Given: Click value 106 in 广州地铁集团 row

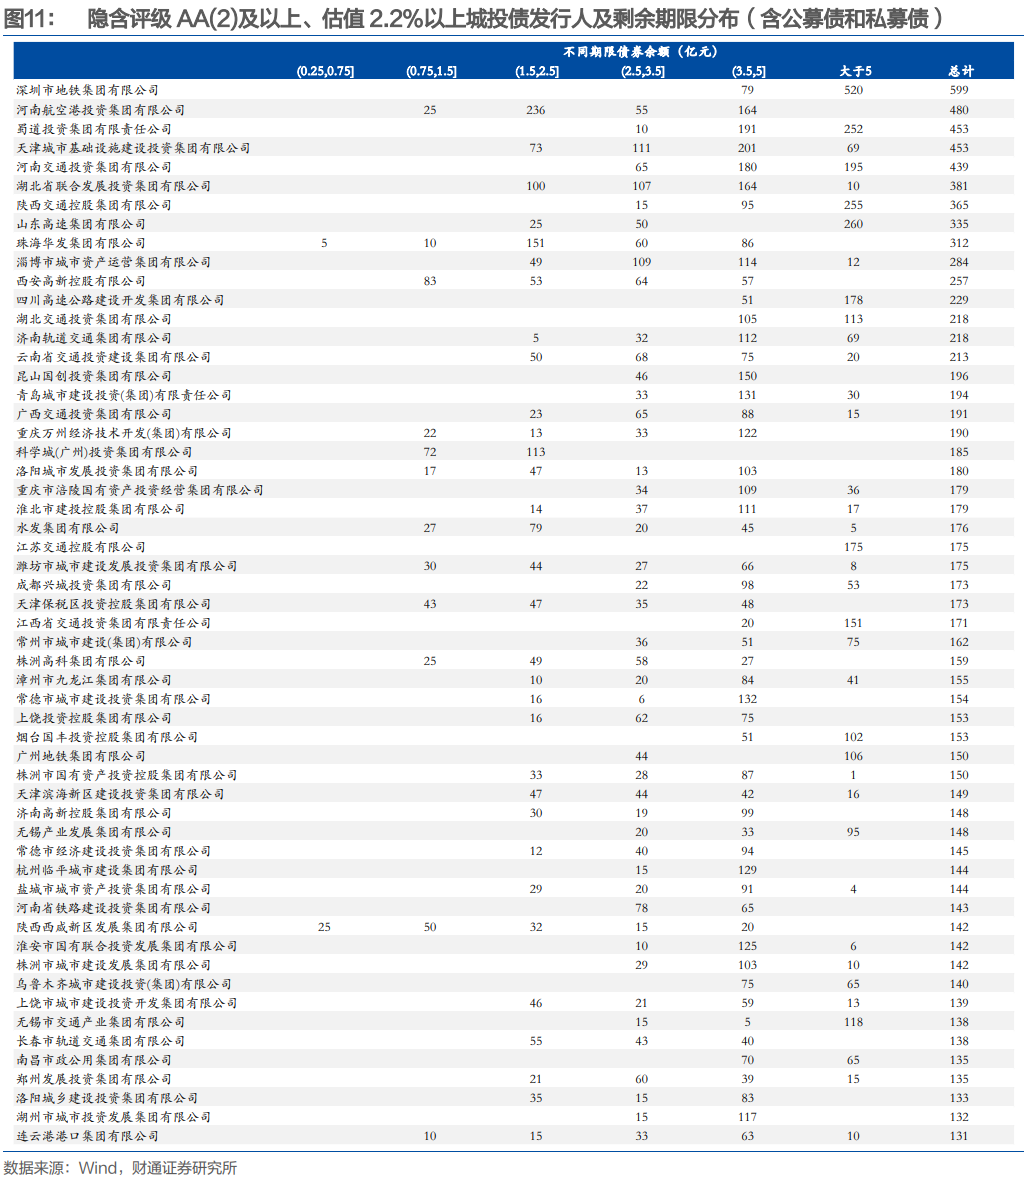Looking at the screenshot, I should point(853,756).
